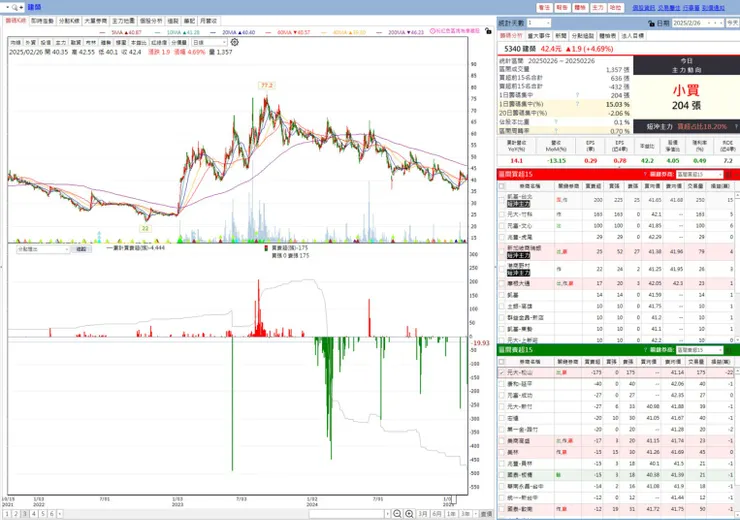The image size is (740, 520).
Task: Open the dropdown arrow beside the top-left search icon
Action: coord(8,7)
